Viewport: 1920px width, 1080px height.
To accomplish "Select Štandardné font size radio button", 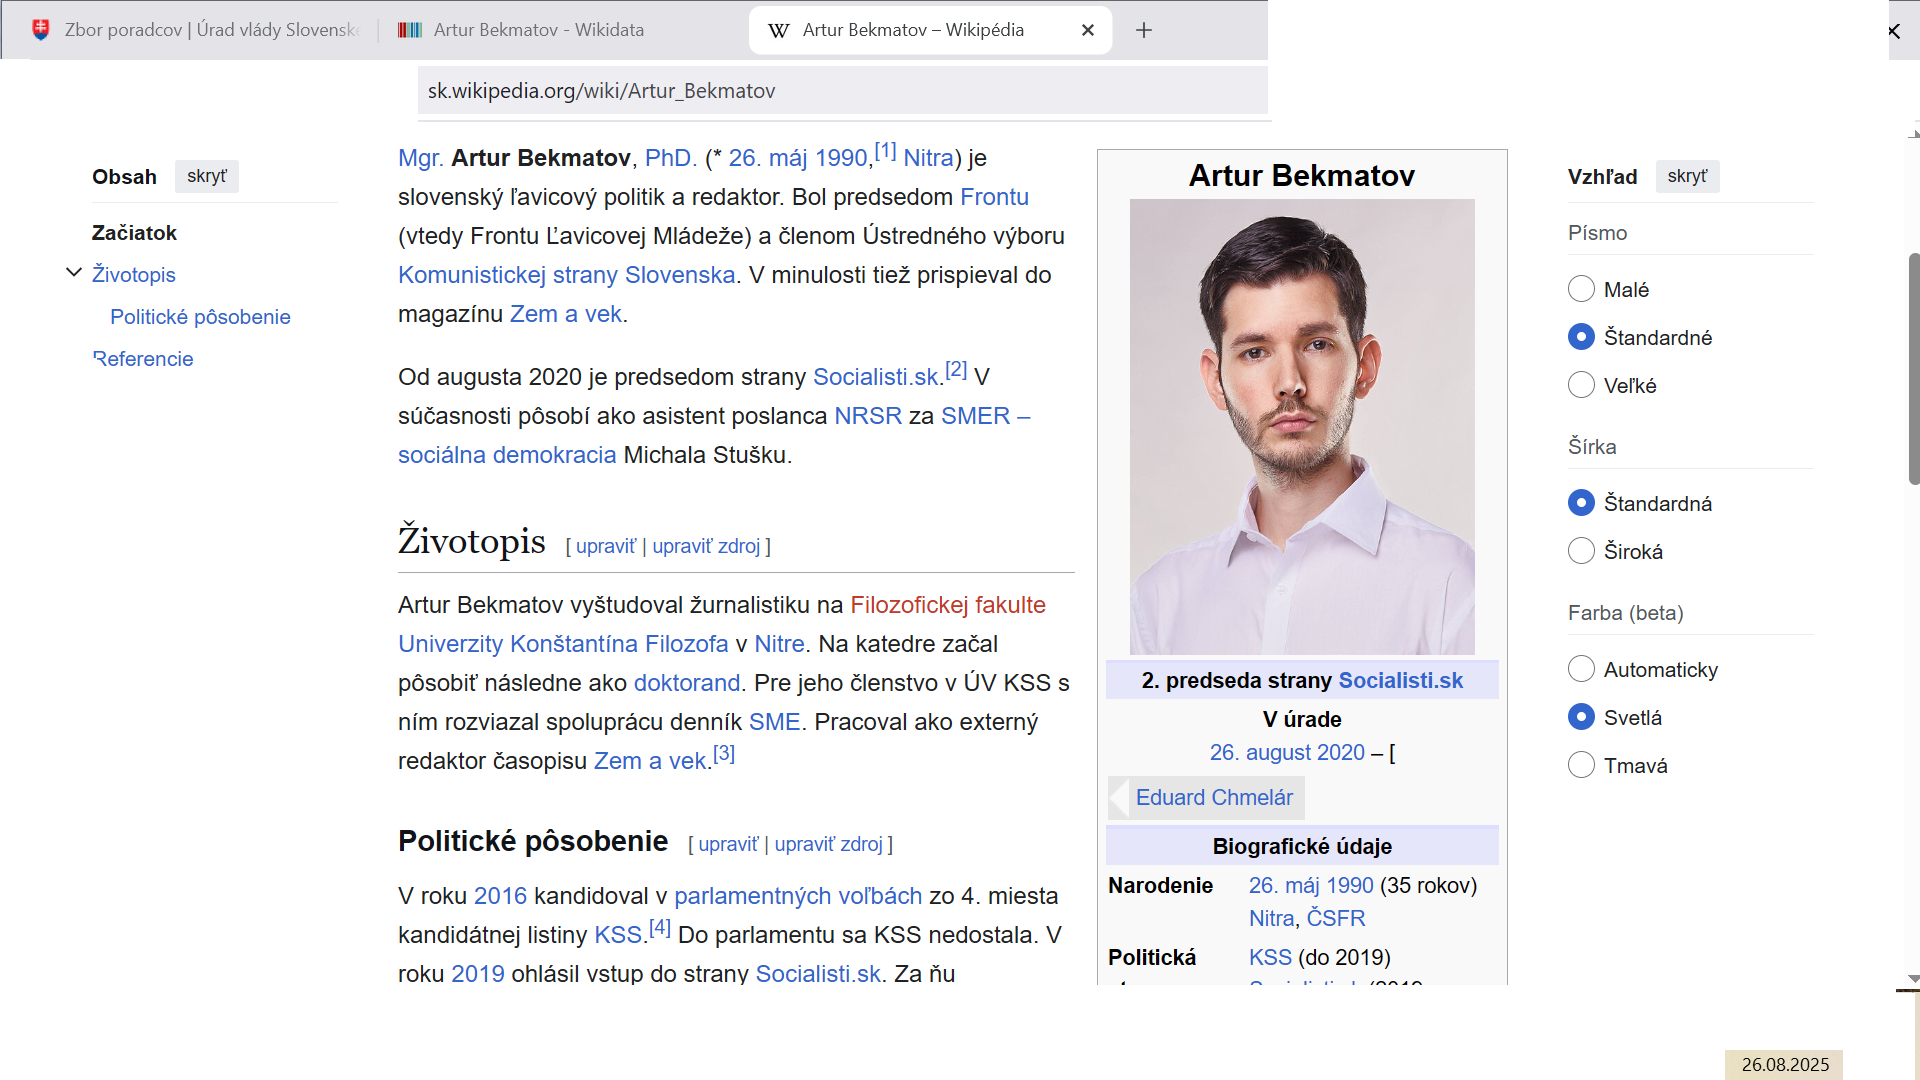I will click(1581, 337).
